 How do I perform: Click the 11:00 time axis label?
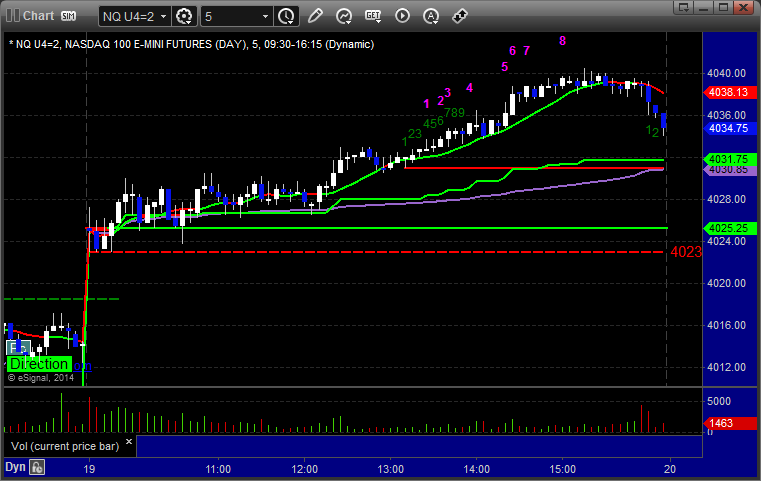click(x=218, y=469)
